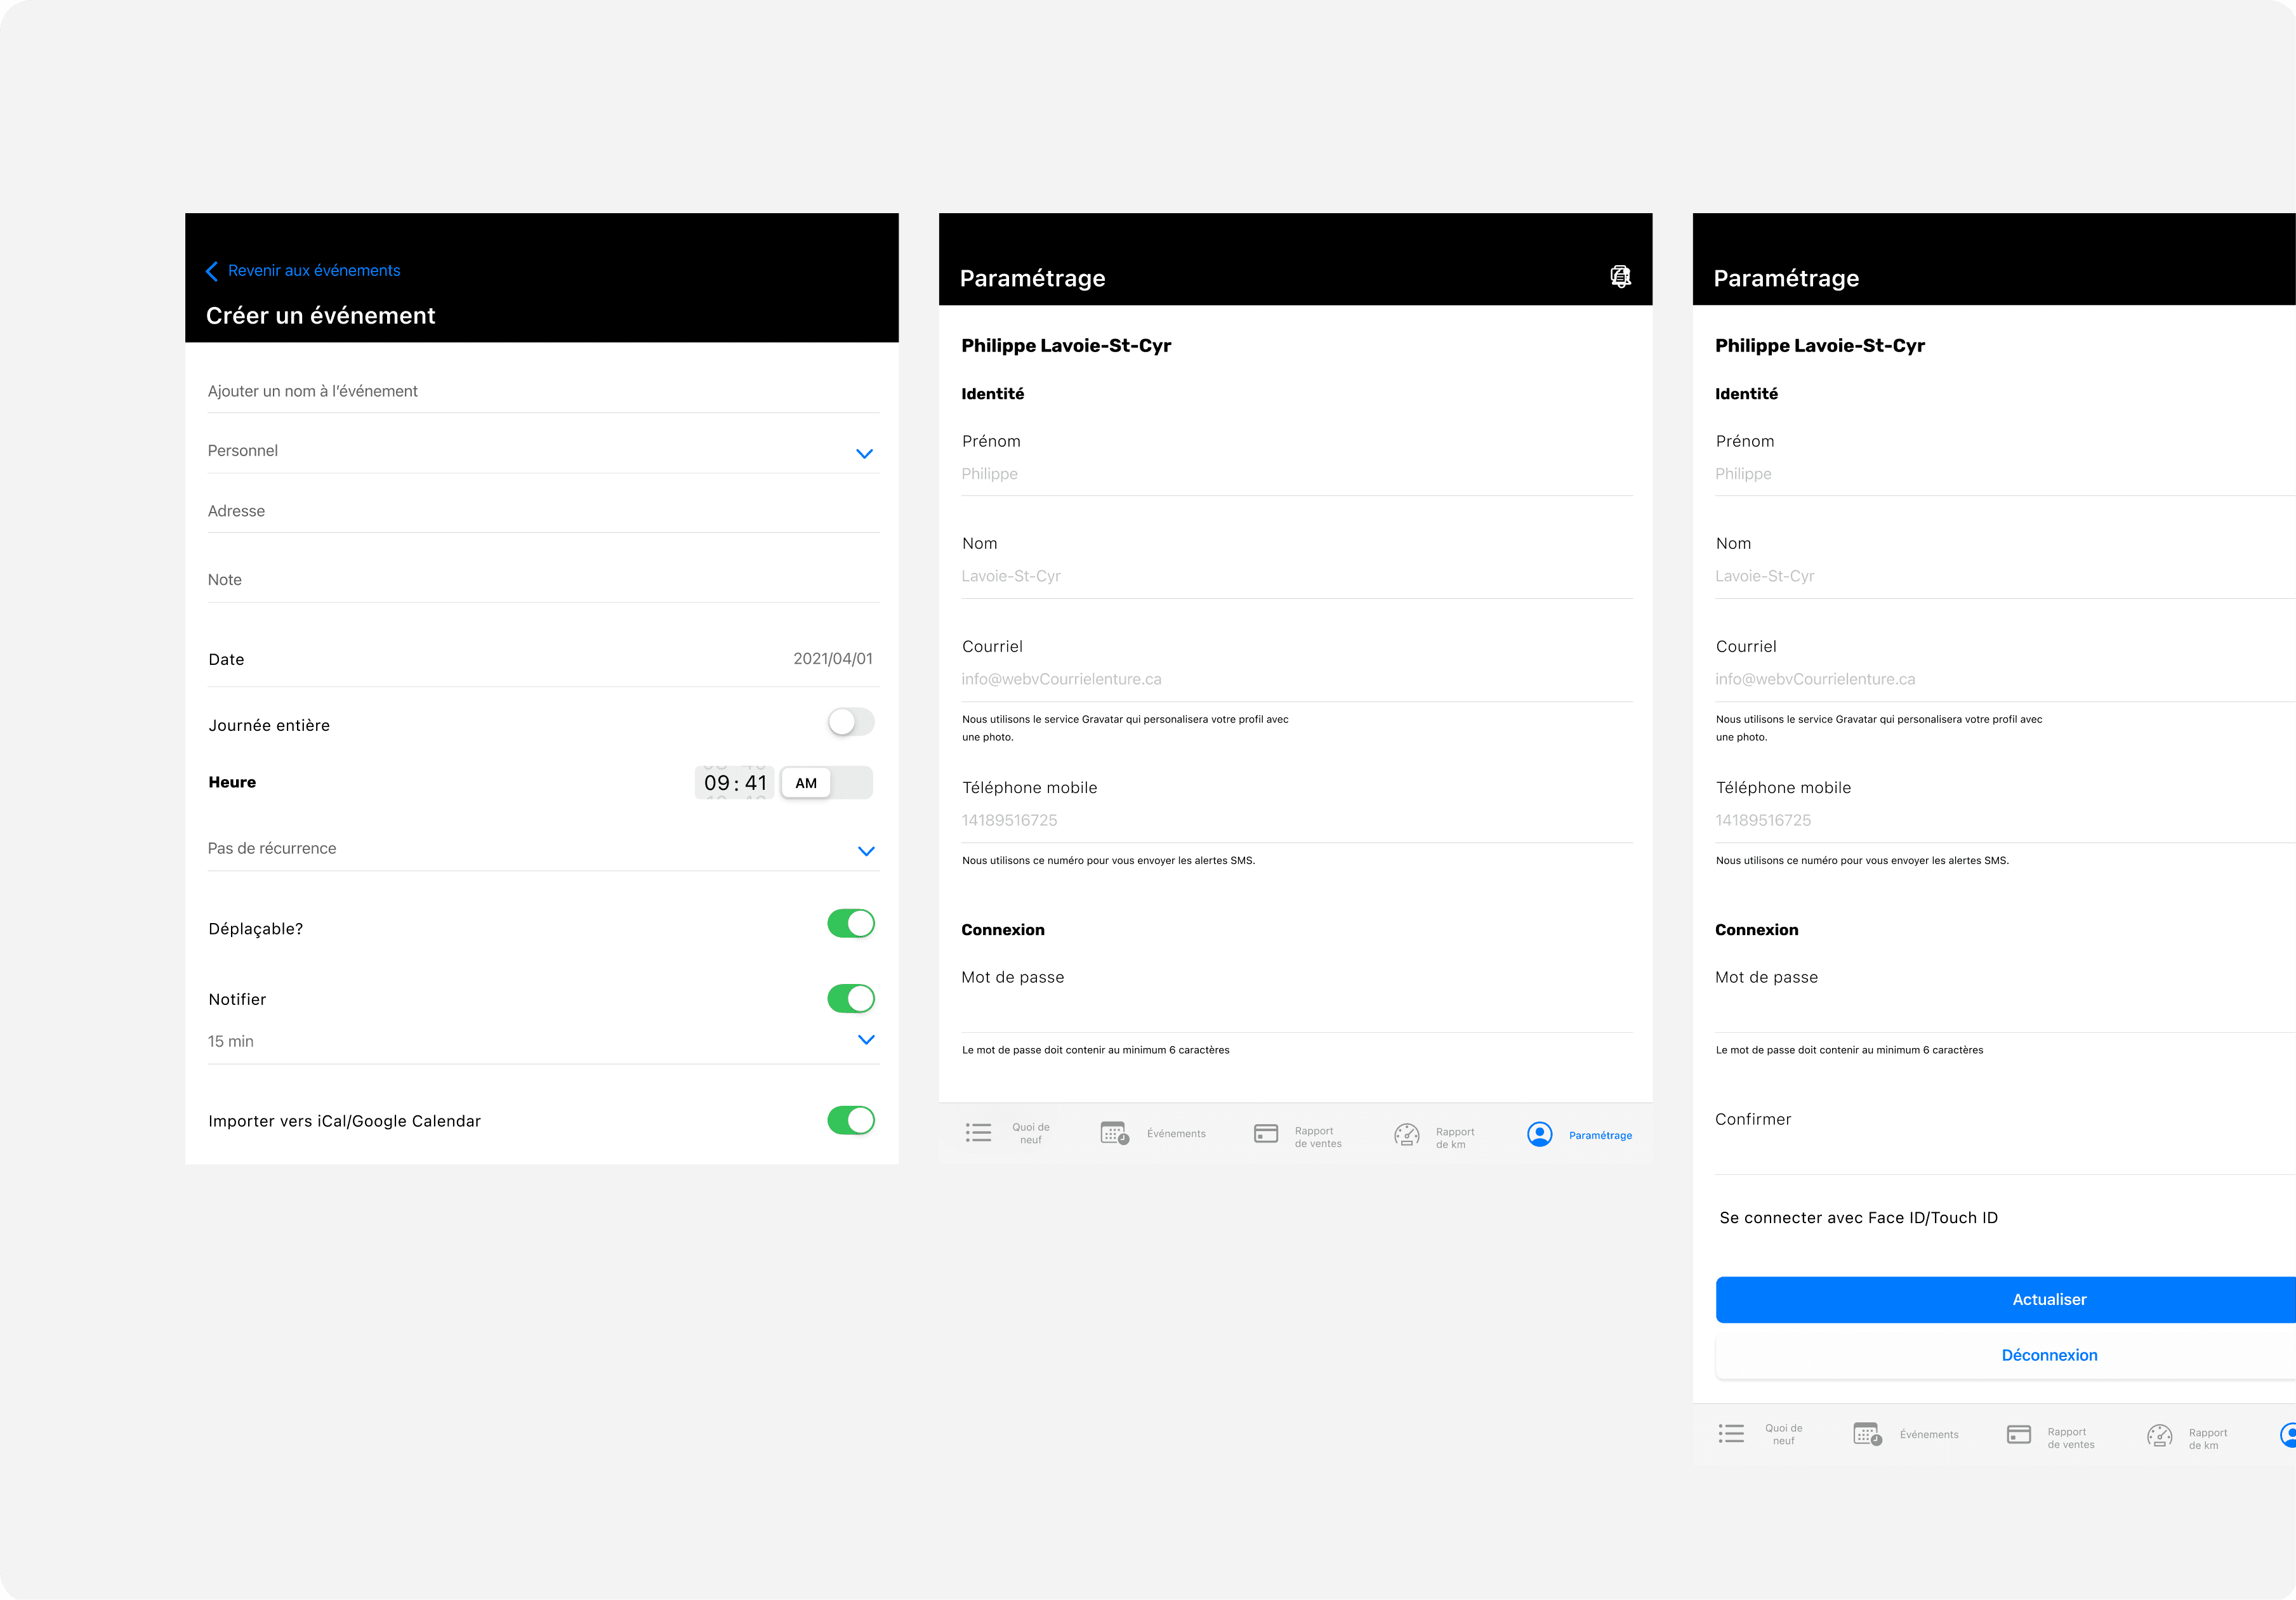Image resolution: width=2296 pixels, height=1600 pixels.
Task: Click the Paramétrage profile icon in the middle panel
Action: [x=1540, y=1134]
